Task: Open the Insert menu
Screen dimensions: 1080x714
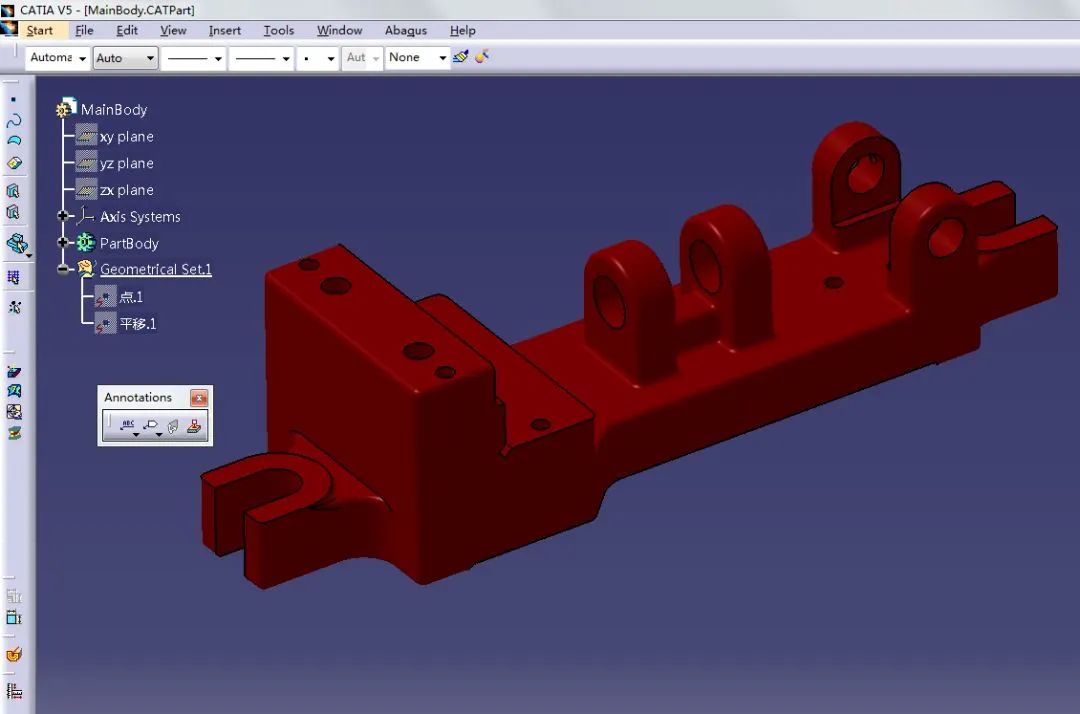Action: pyautogui.click(x=225, y=30)
